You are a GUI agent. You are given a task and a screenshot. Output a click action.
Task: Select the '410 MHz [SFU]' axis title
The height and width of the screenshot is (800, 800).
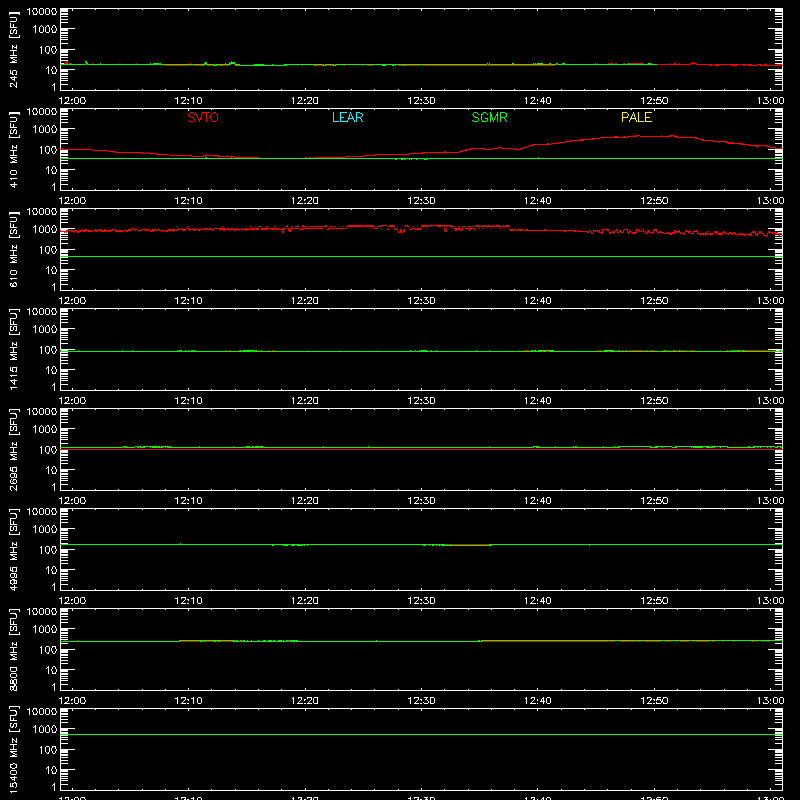(14, 150)
